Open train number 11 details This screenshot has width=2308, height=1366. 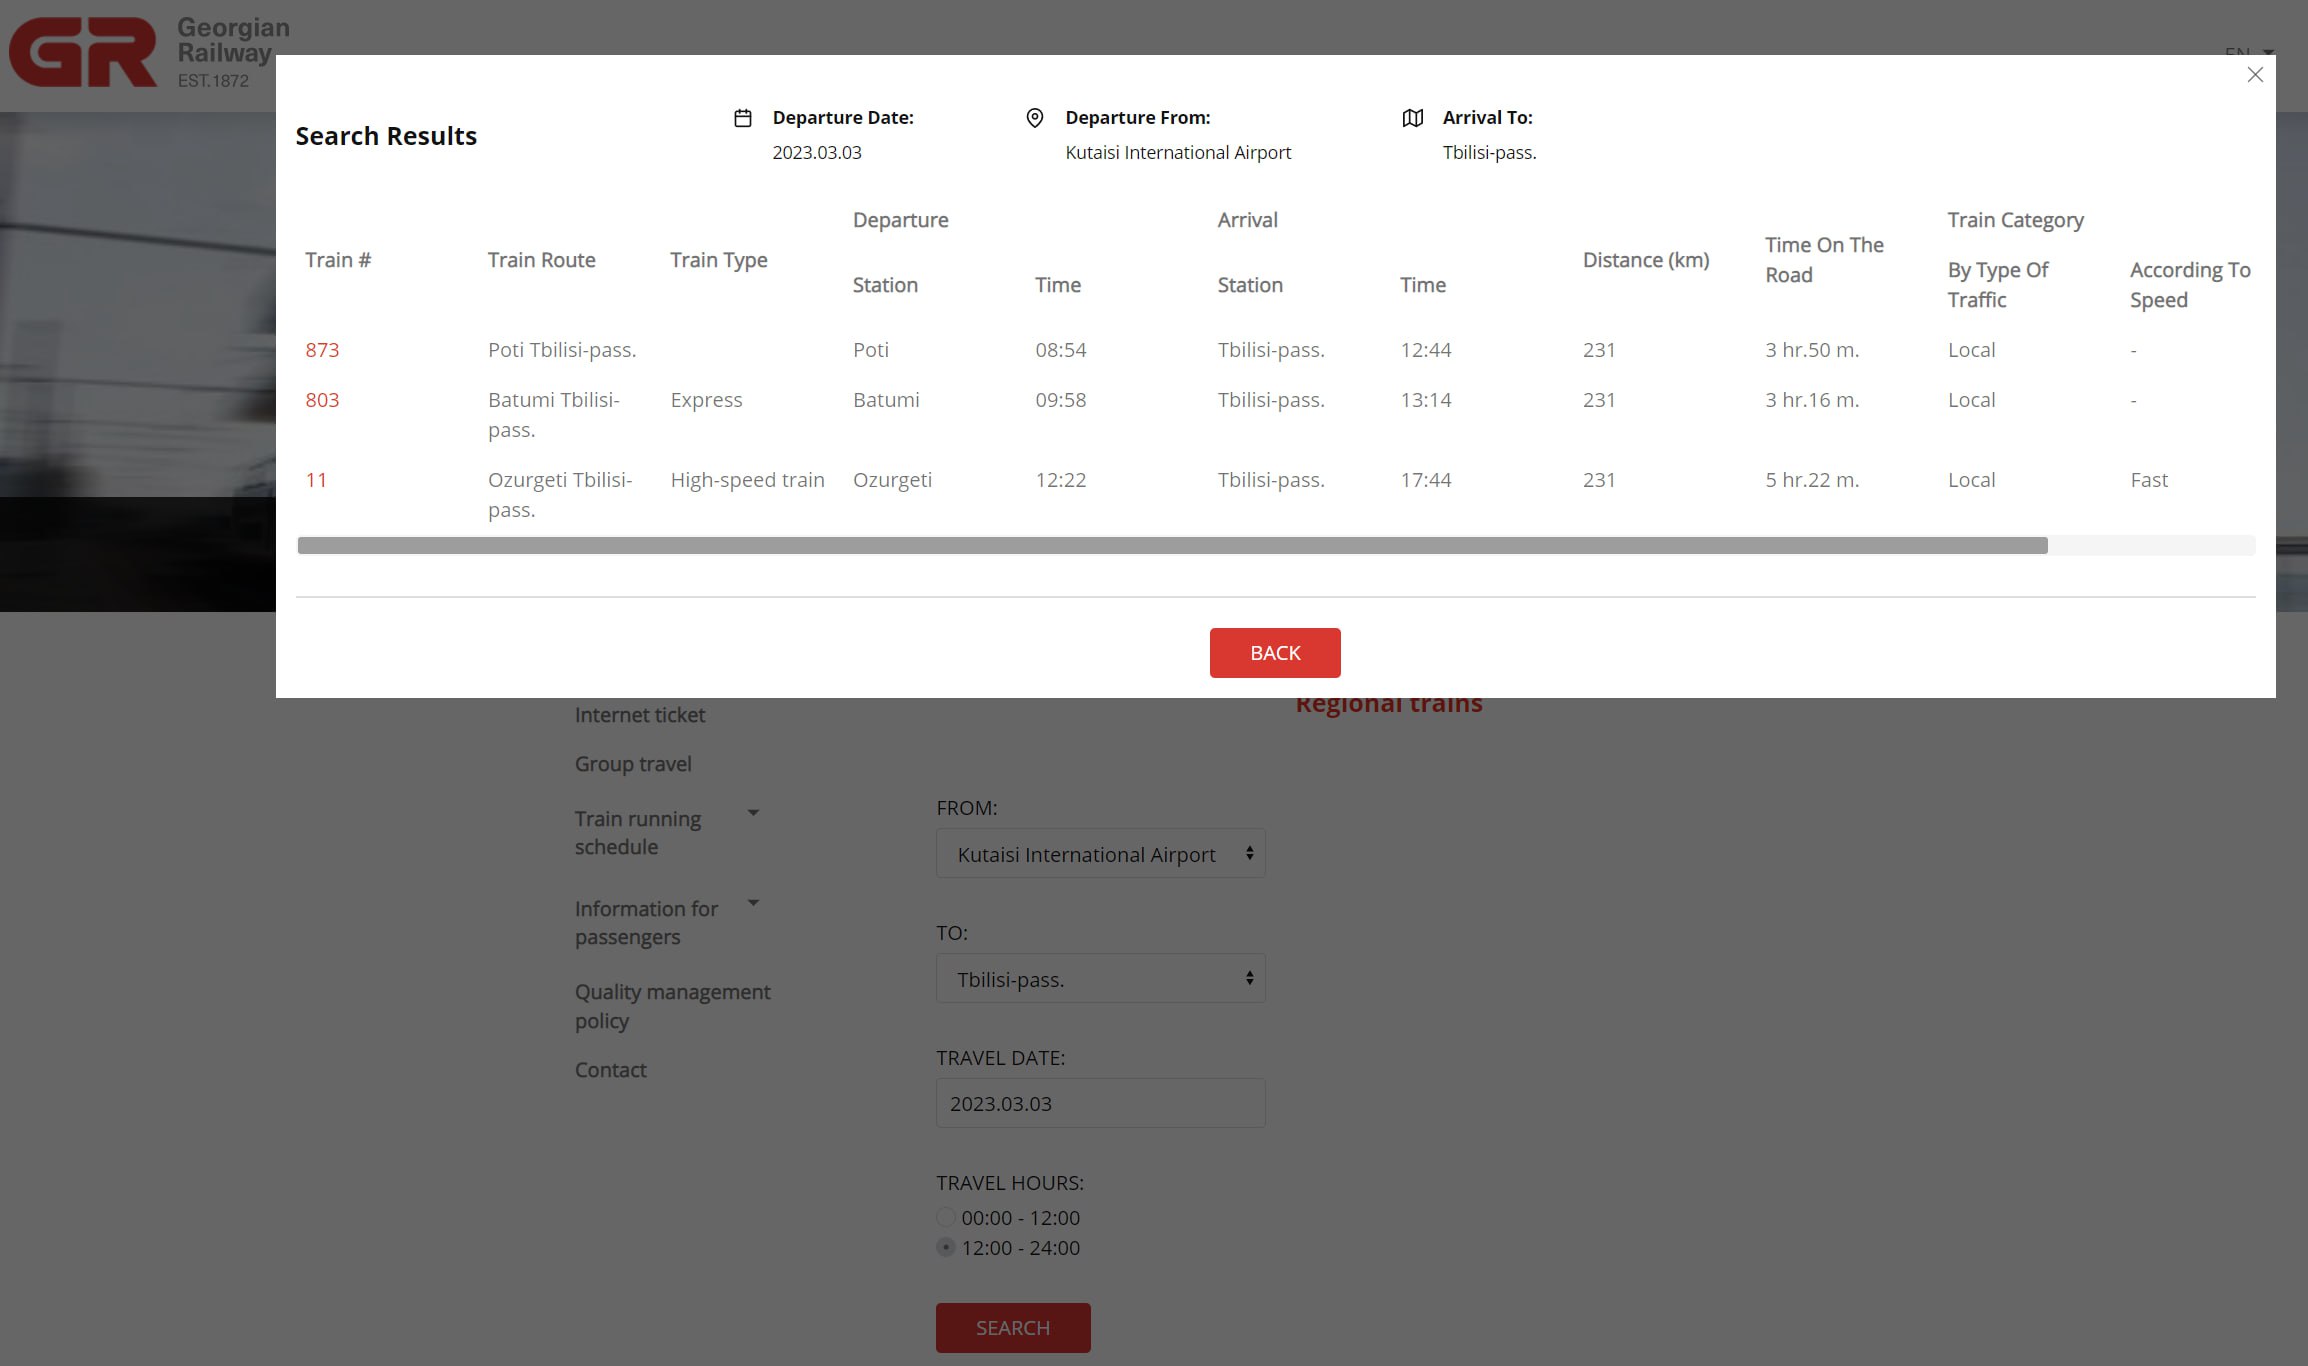pos(316,480)
